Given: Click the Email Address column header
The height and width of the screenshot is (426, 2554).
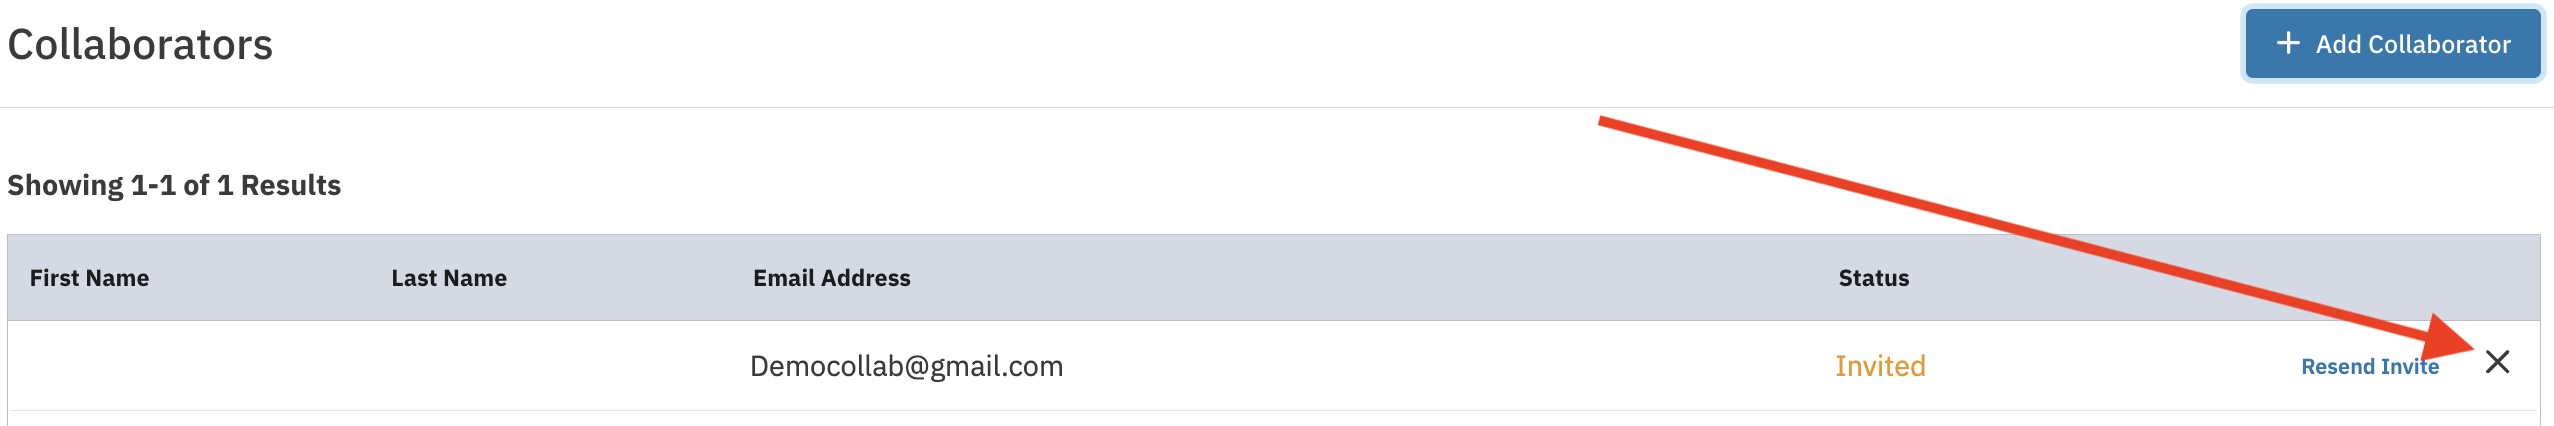Looking at the screenshot, I should coord(831,278).
